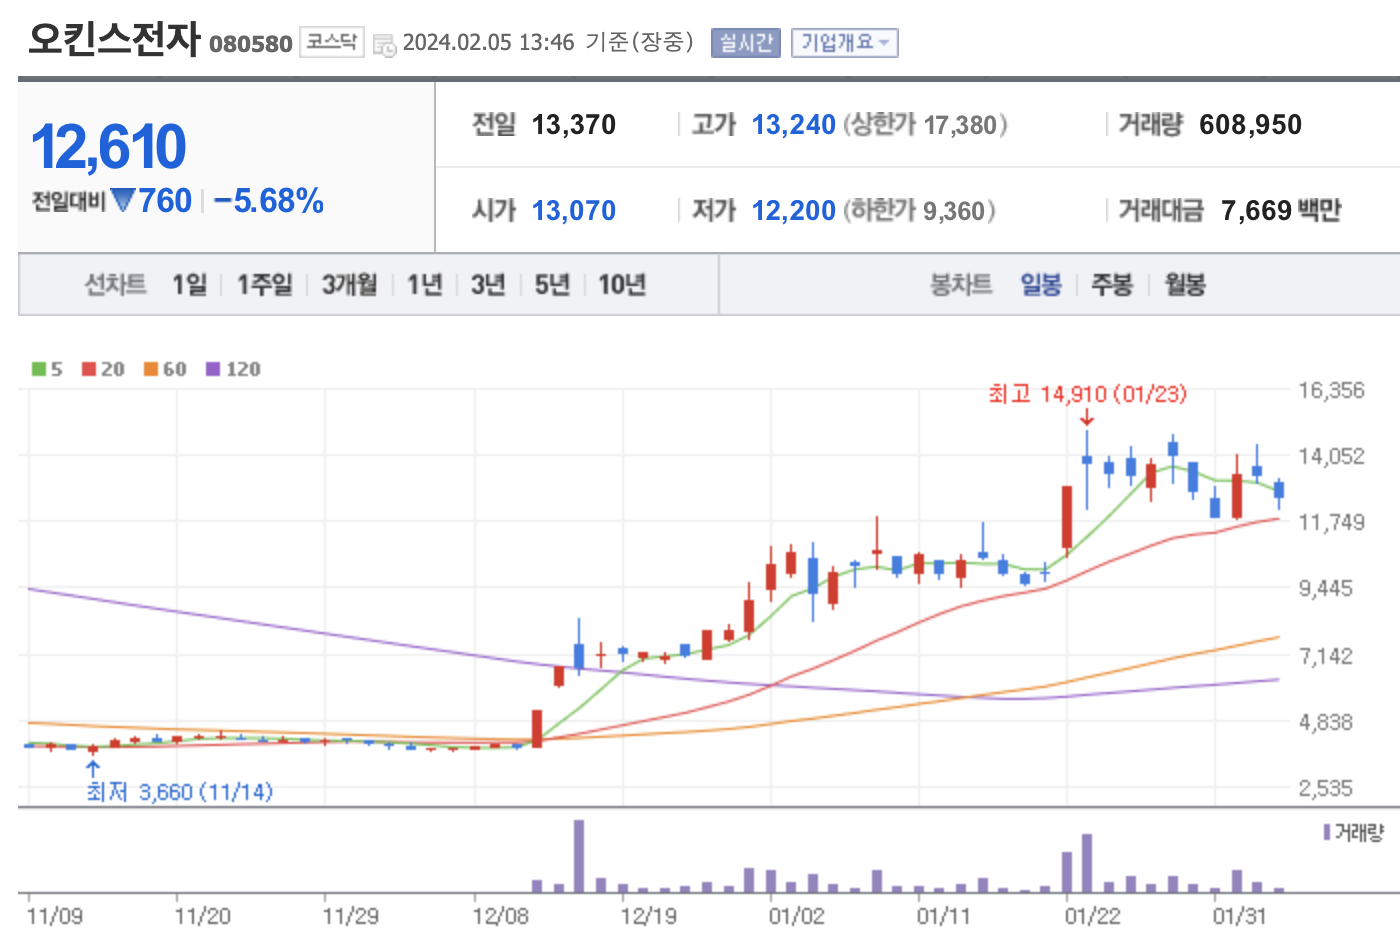Click the stock name 오킨스전자

[114, 39]
